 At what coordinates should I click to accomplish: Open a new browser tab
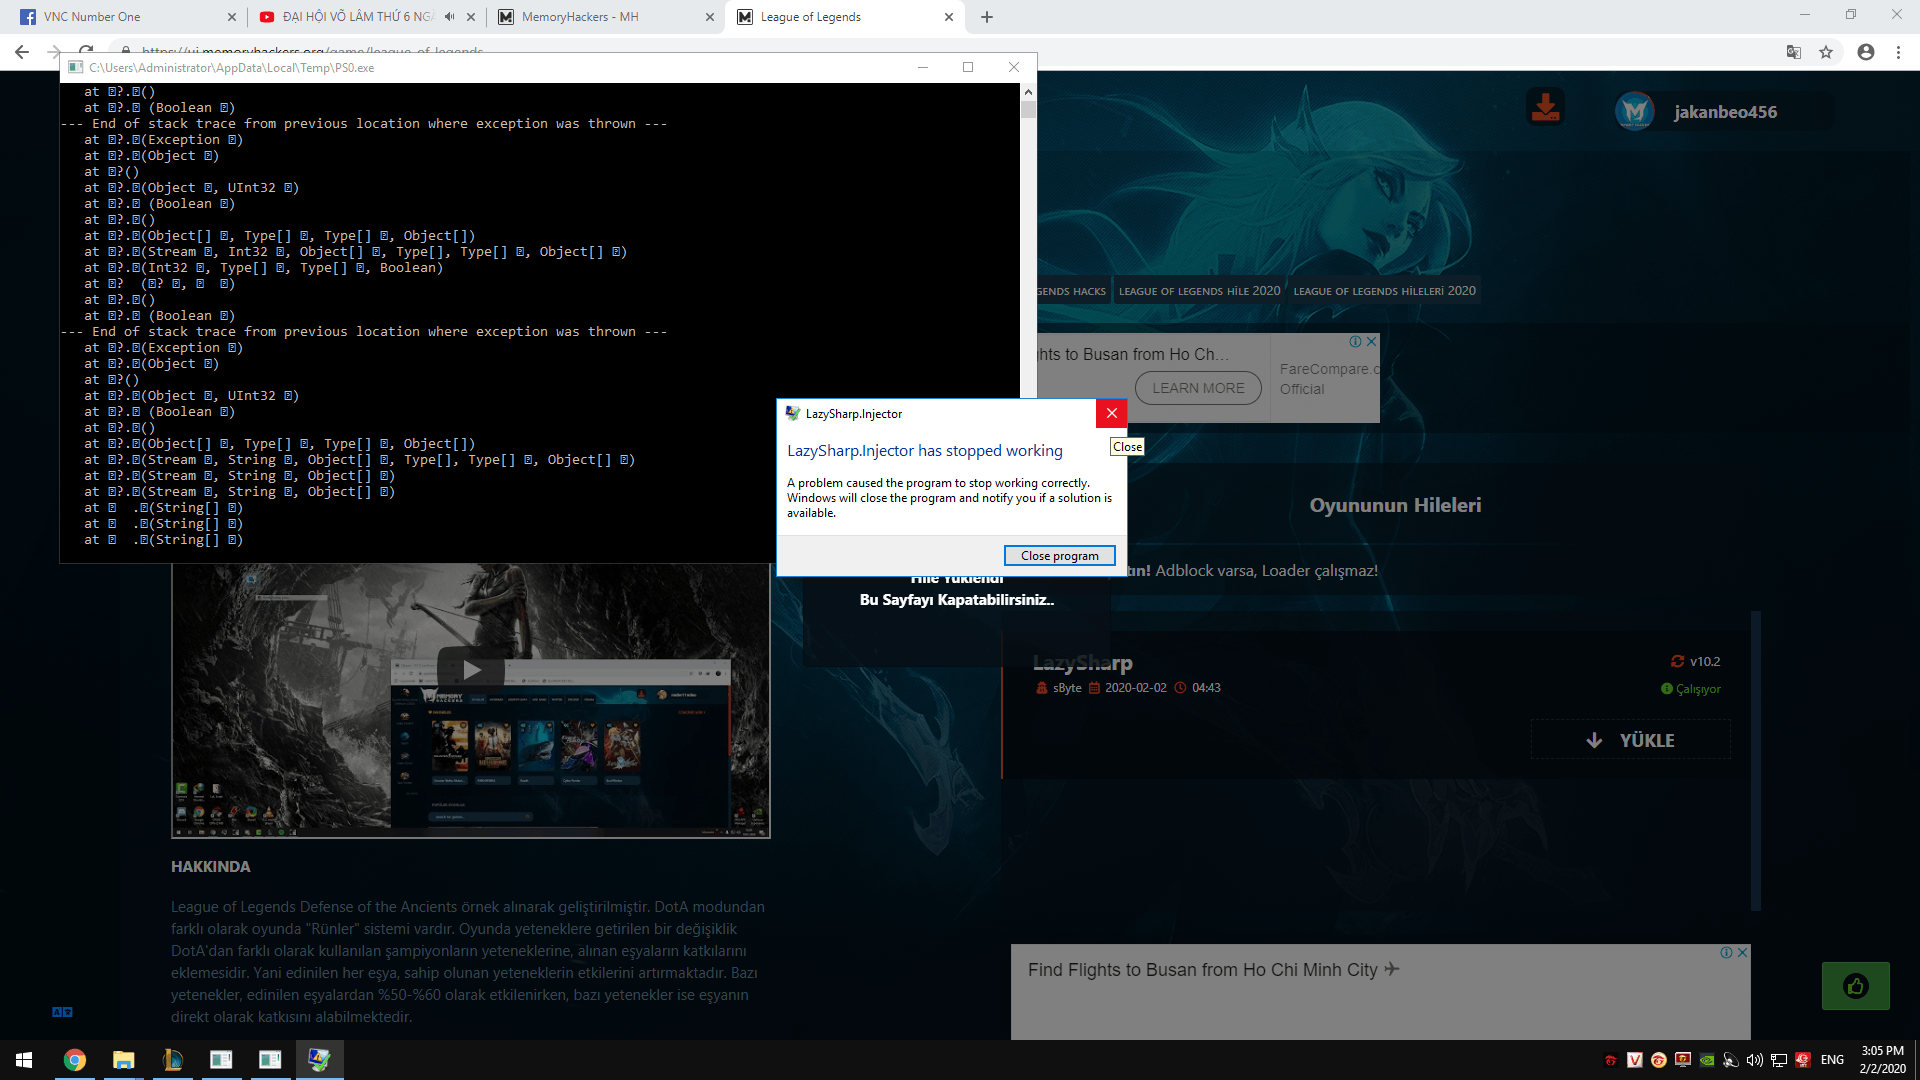(x=987, y=17)
